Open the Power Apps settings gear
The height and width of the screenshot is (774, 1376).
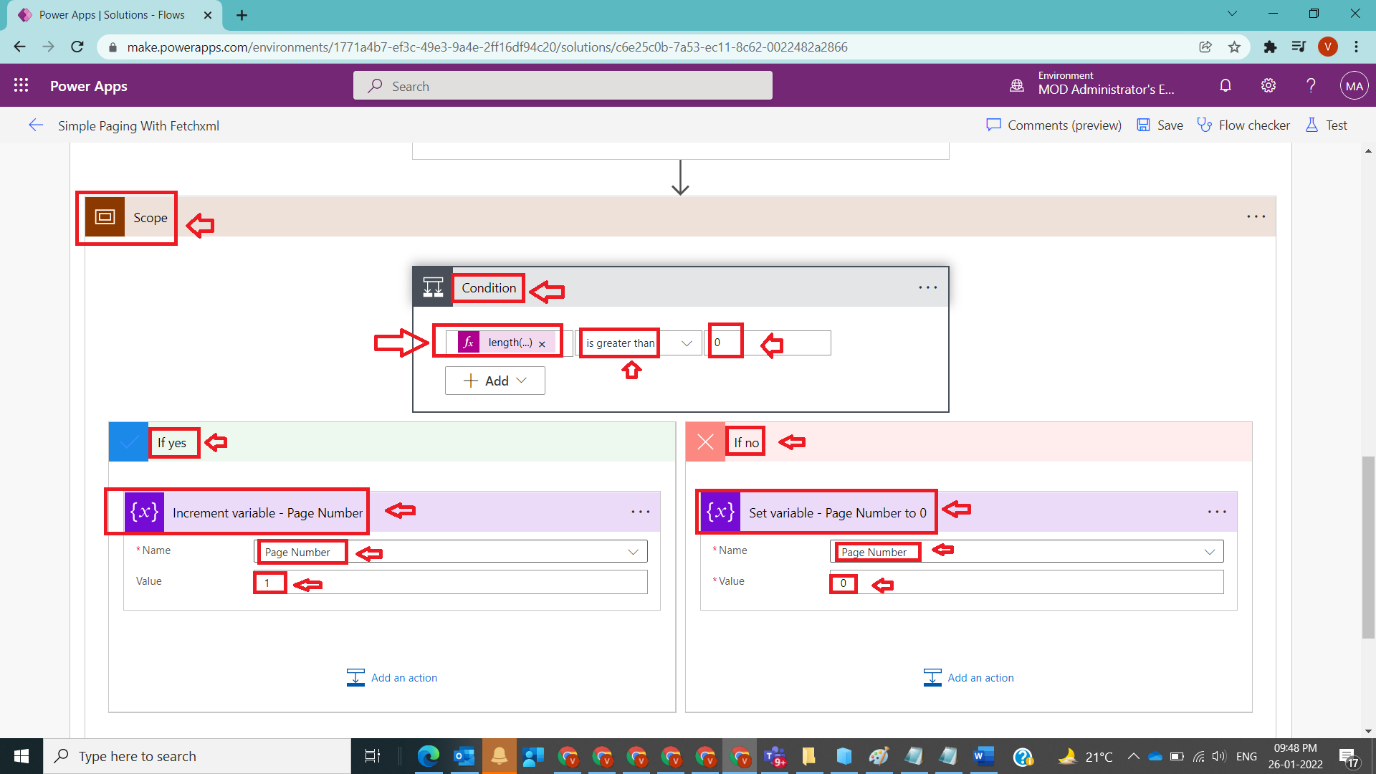(1268, 86)
